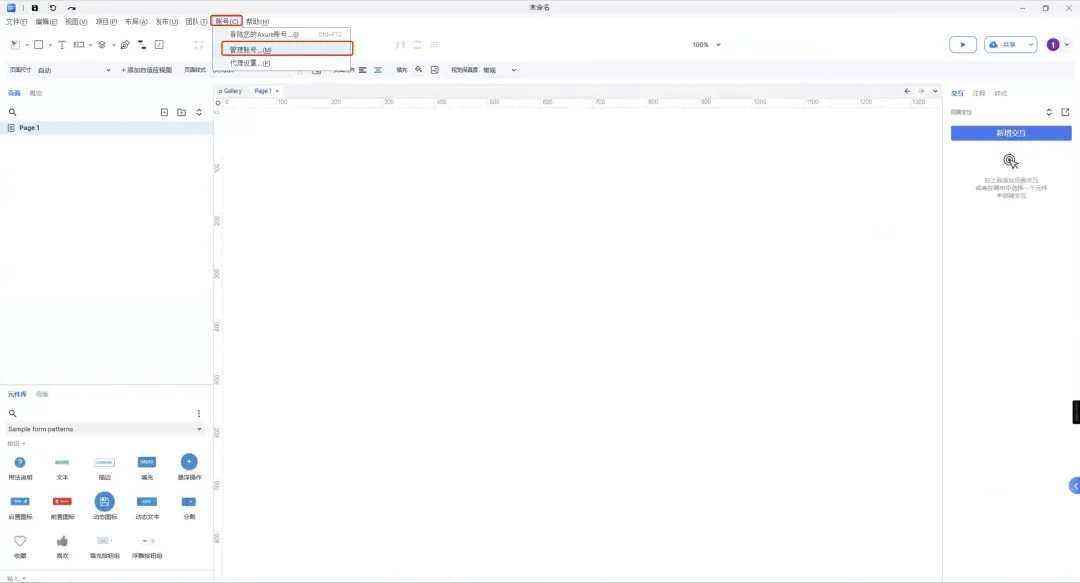
Task: Click the add folder icon
Action: click(181, 112)
